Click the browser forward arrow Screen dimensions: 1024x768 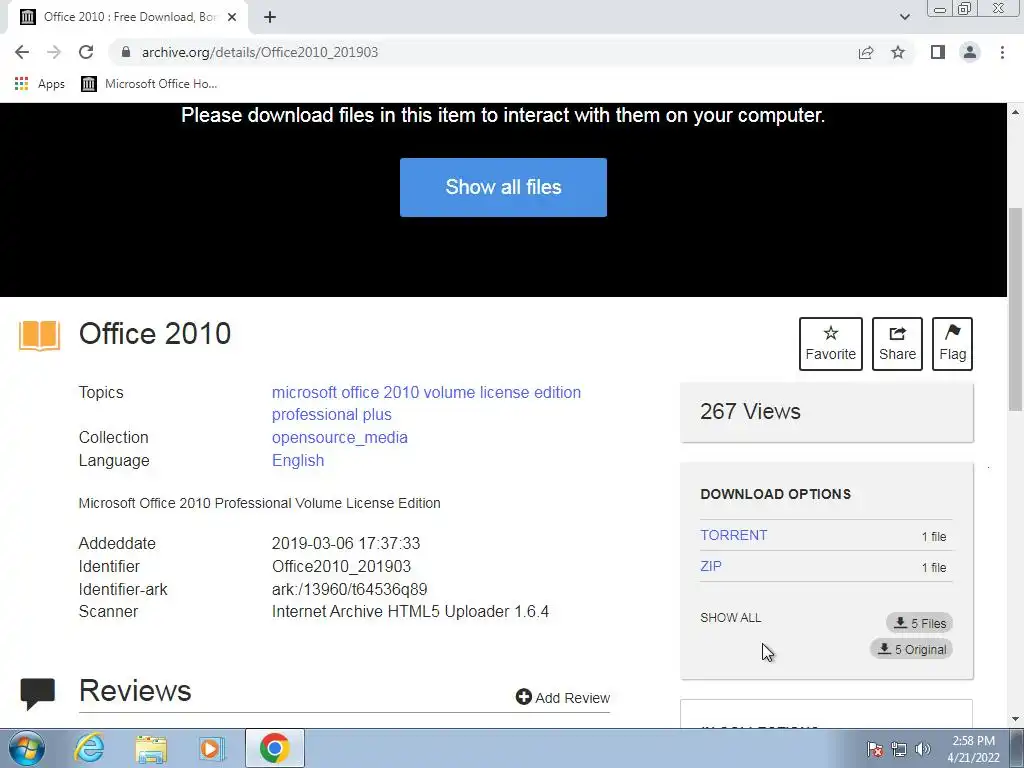point(54,52)
